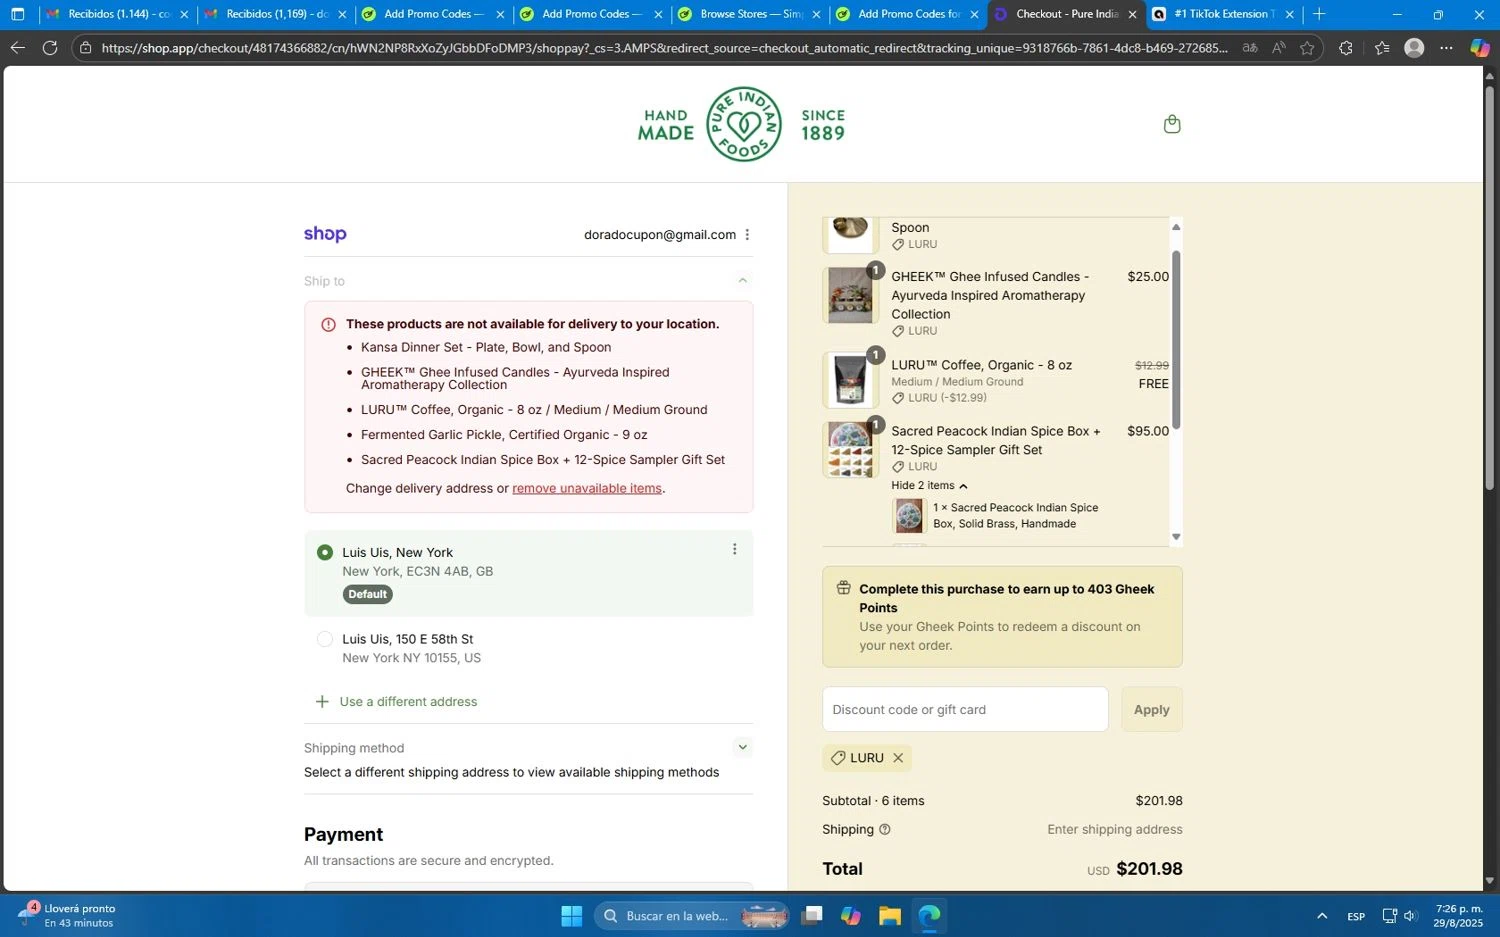Open the Copilot app in taskbar
This screenshot has height=937, width=1500.
tap(851, 916)
